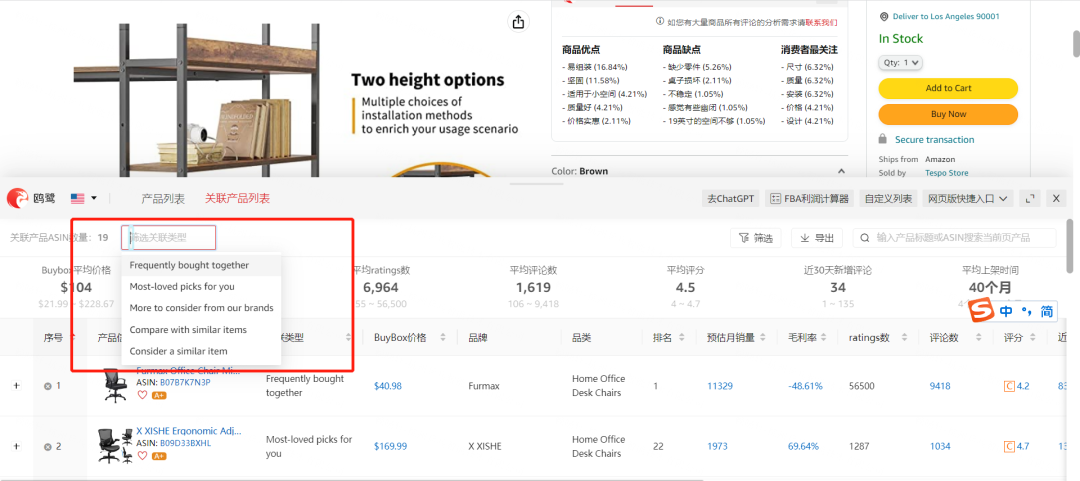Click the A+ badge on row 2
This screenshot has width=1080, height=481.
tap(159, 456)
